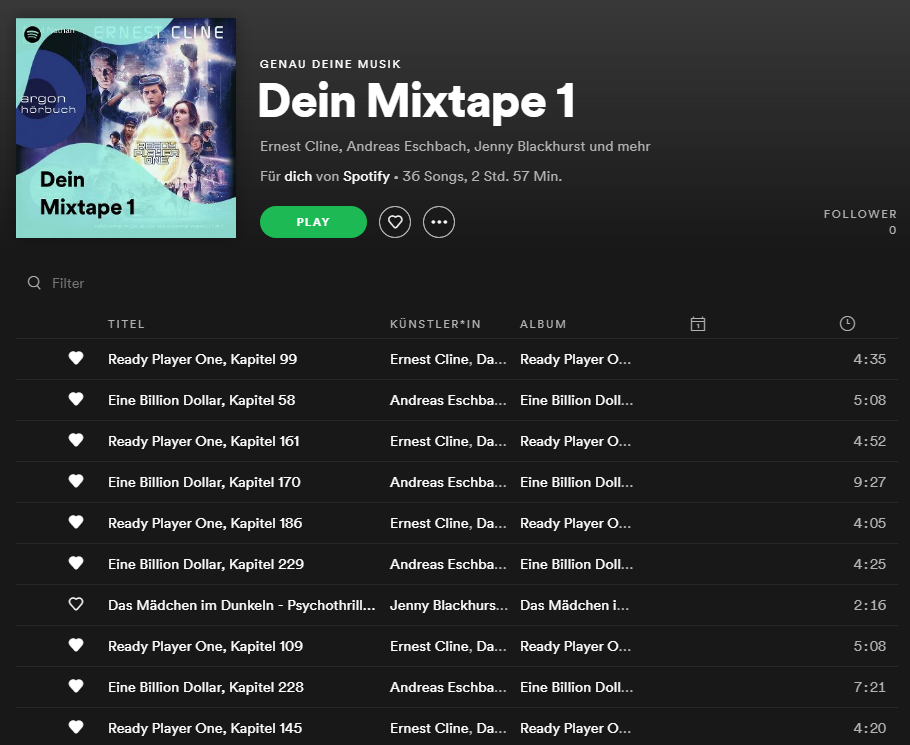The width and height of the screenshot is (910, 745).
Task: Sort tracks by TITEL column header
Action: click(x=126, y=324)
